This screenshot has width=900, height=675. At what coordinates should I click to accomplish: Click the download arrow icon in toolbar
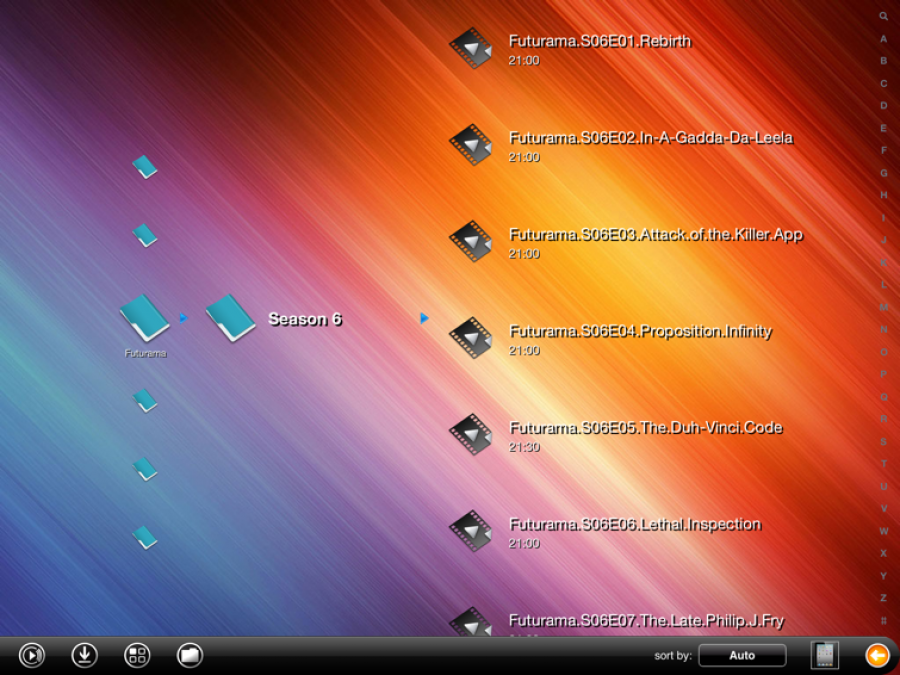(x=84, y=655)
